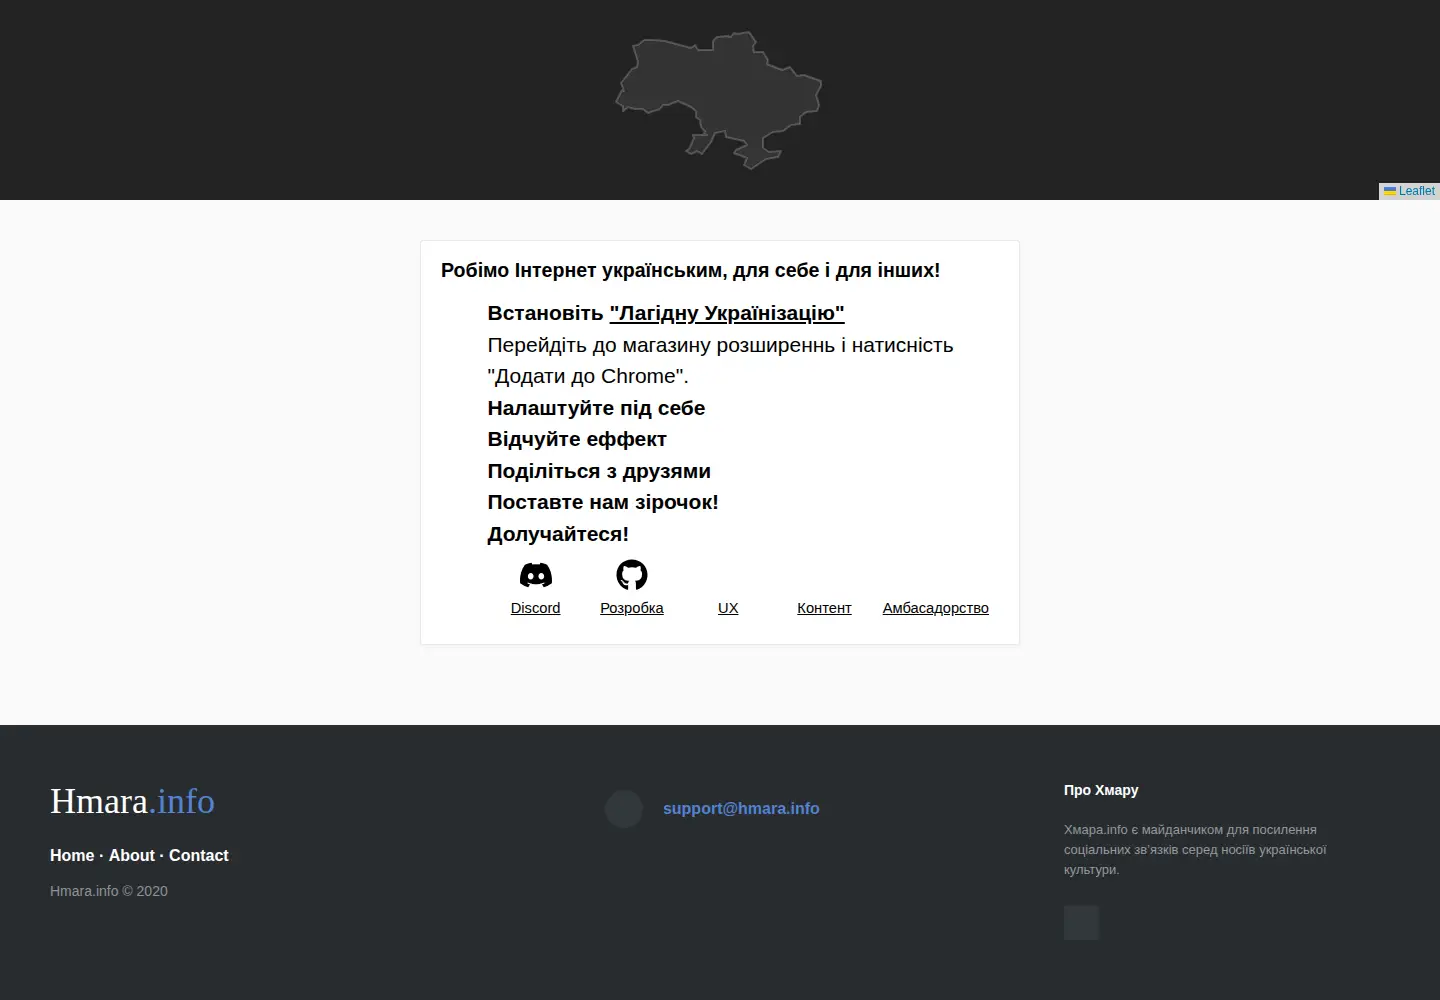Click the GitHub logo icon
1440x1000 pixels.
(632, 575)
